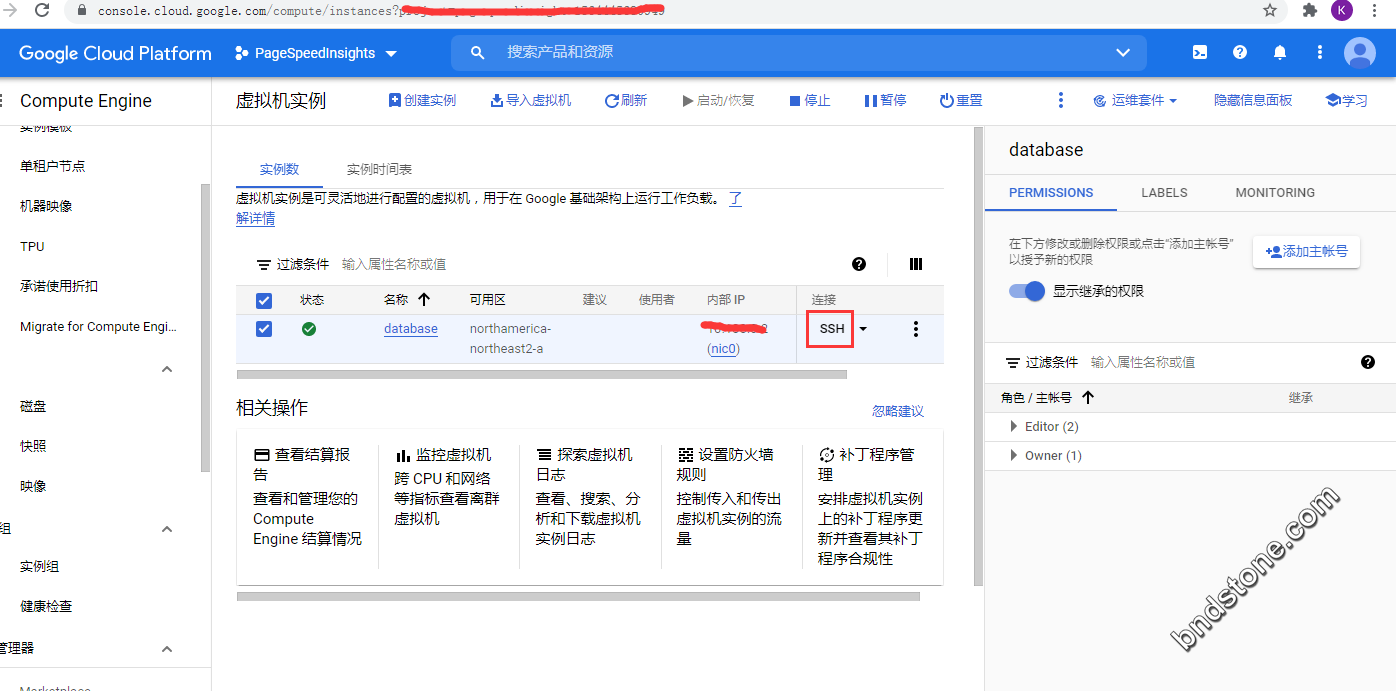Open 快照 snapshots in the sidebar
This screenshot has width=1396, height=691.
pyautogui.click(x=33, y=446)
